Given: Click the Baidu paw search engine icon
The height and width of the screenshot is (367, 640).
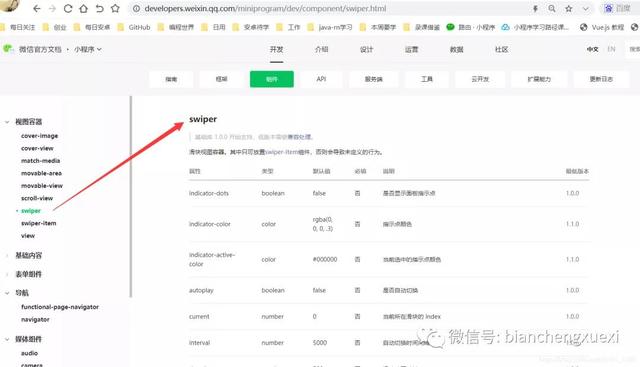Looking at the screenshot, I should tap(609, 8).
